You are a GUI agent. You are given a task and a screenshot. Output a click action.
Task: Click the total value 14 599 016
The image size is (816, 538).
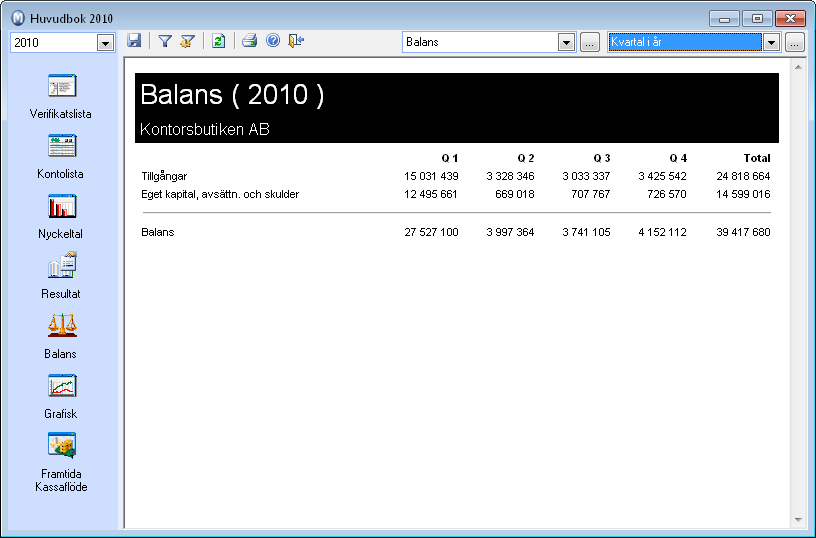(743, 194)
